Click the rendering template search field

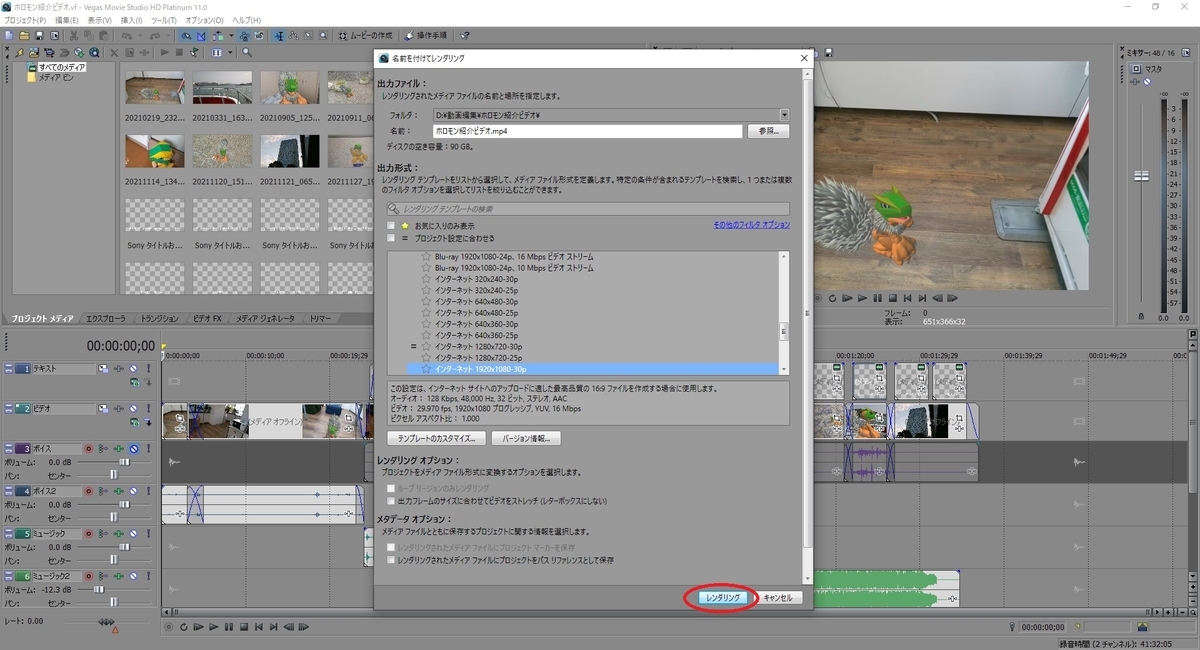tap(589, 209)
